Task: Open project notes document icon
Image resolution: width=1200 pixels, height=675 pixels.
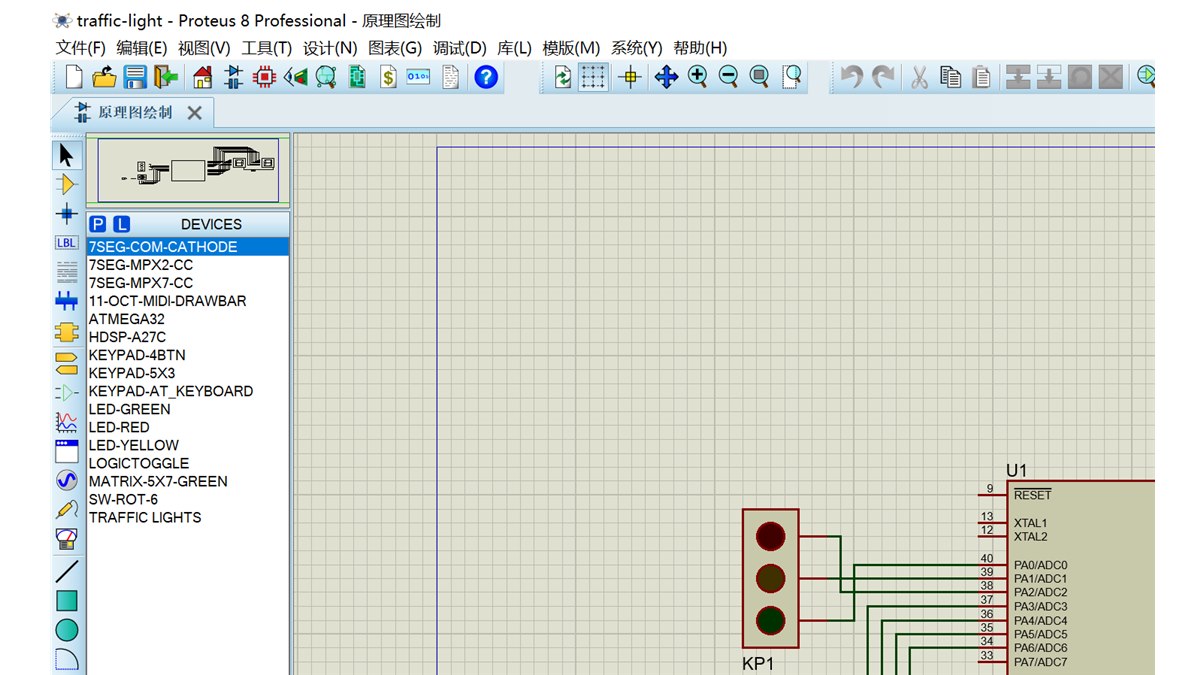Action: pyautogui.click(x=450, y=77)
